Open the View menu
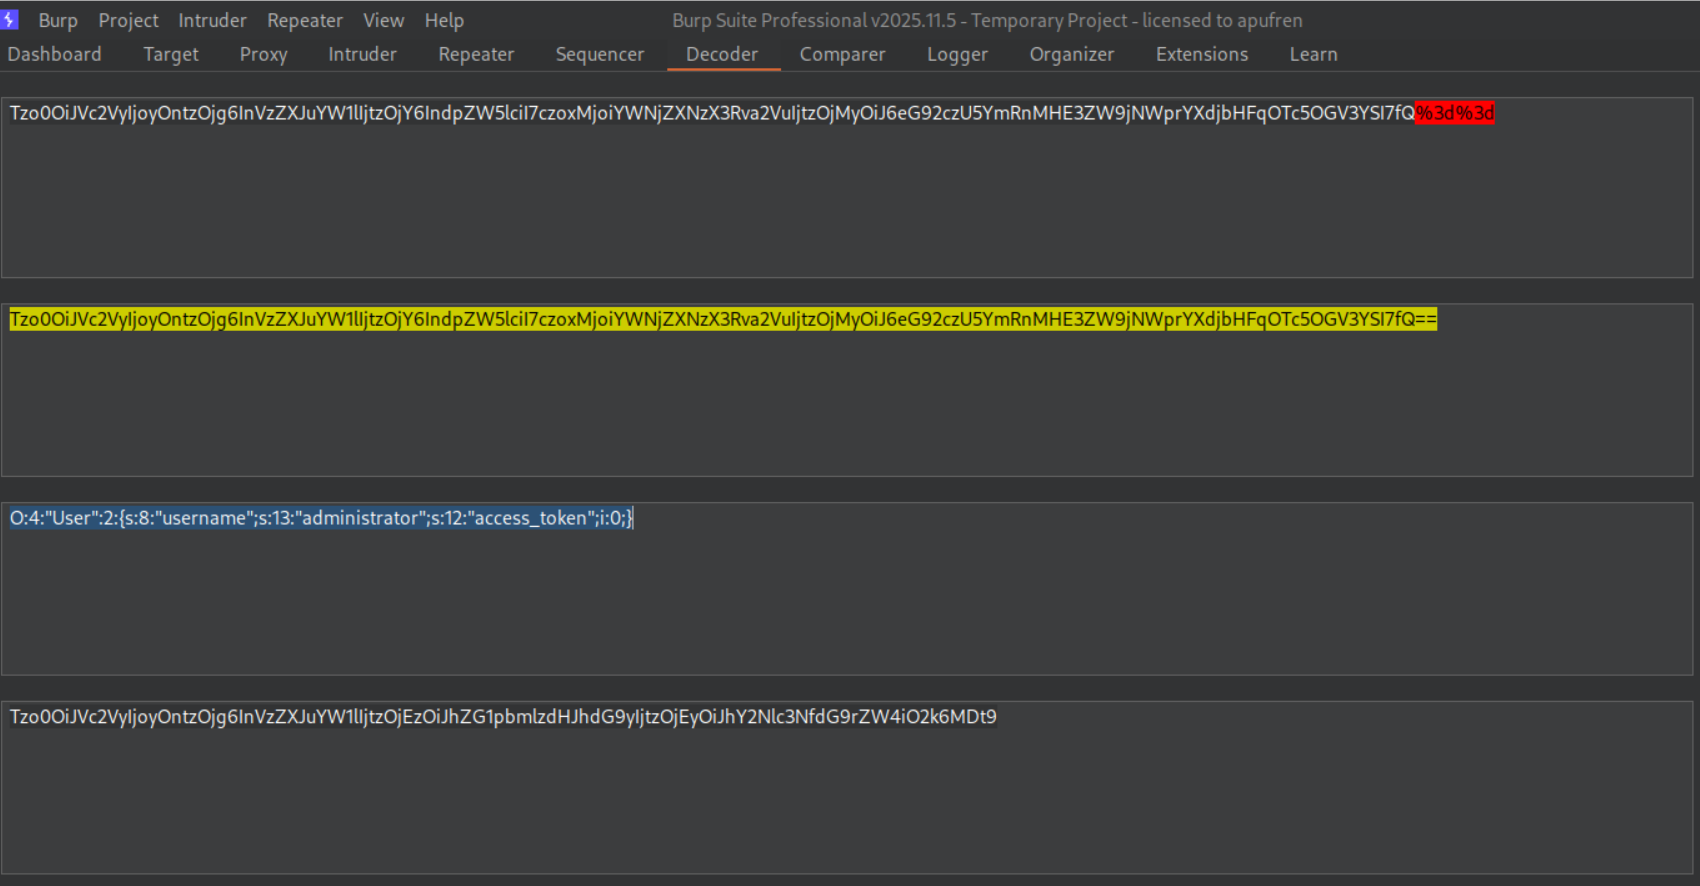1700x886 pixels. click(383, 20)
